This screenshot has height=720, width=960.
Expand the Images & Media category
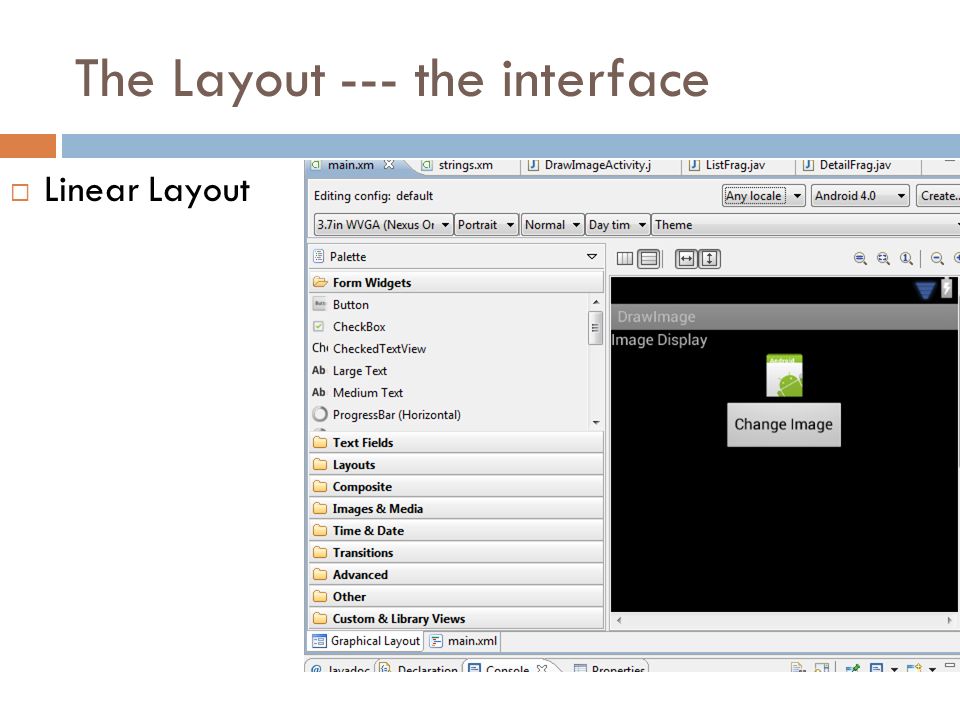click(x=457, y=508)
